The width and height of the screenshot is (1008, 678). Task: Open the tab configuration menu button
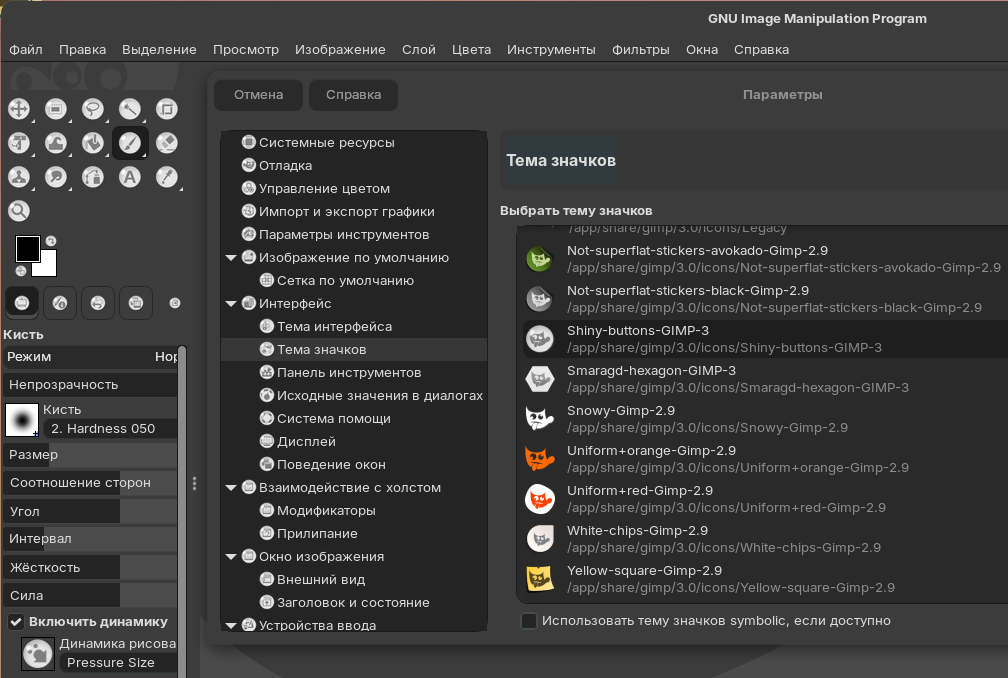click(175, 303)
